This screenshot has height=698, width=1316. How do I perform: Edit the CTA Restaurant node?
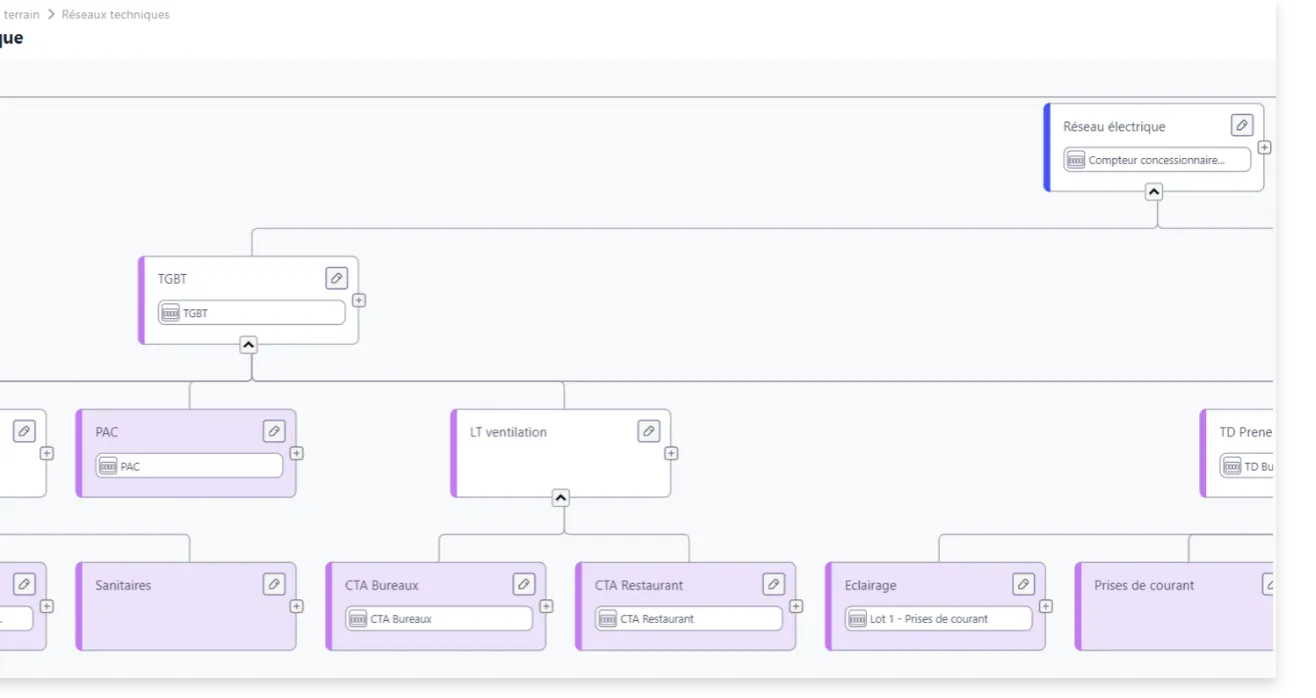773,584
